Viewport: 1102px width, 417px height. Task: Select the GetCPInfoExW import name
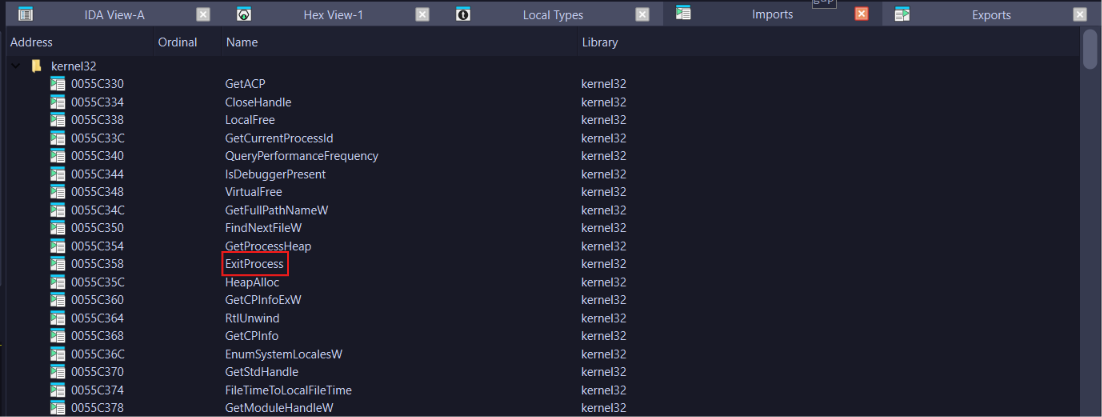[x=263, y=300]
